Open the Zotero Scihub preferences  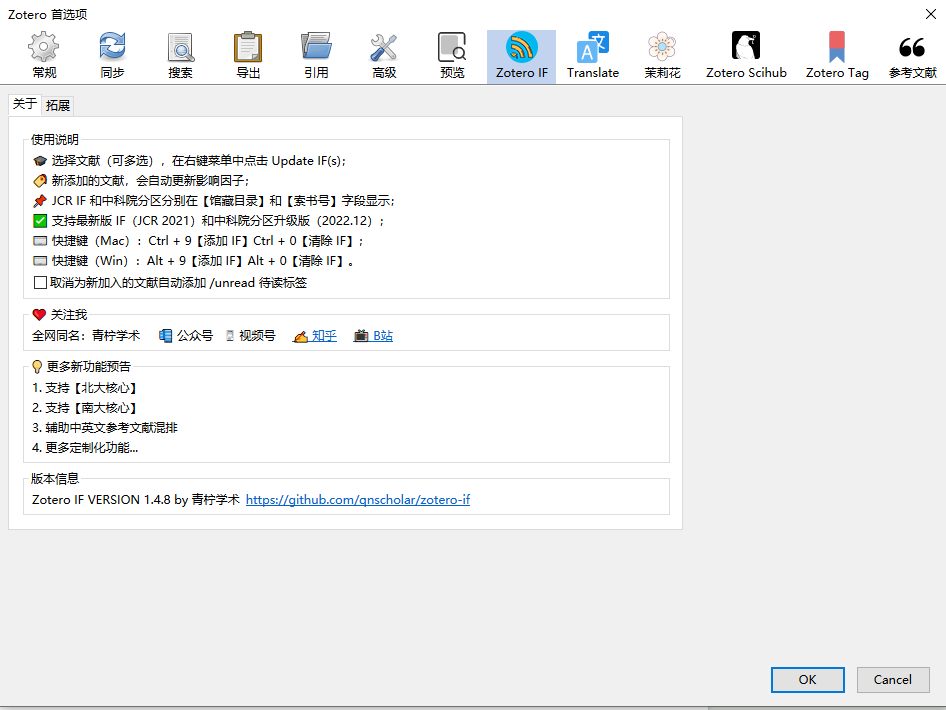pos(746,56)
